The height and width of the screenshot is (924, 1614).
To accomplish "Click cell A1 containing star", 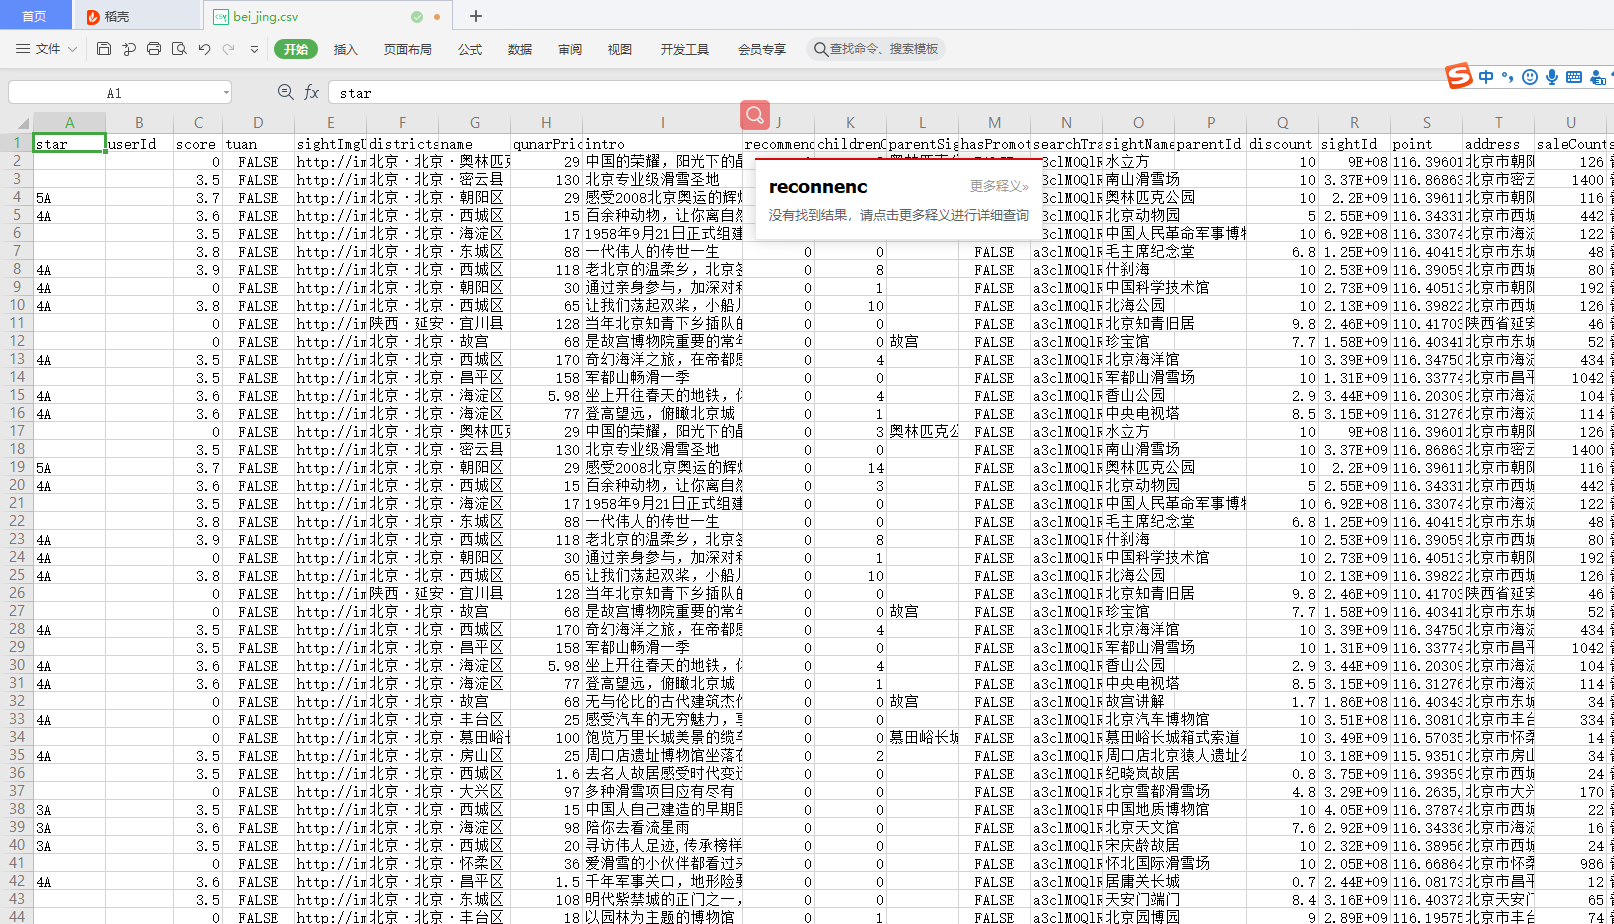I will coord(69,143).
